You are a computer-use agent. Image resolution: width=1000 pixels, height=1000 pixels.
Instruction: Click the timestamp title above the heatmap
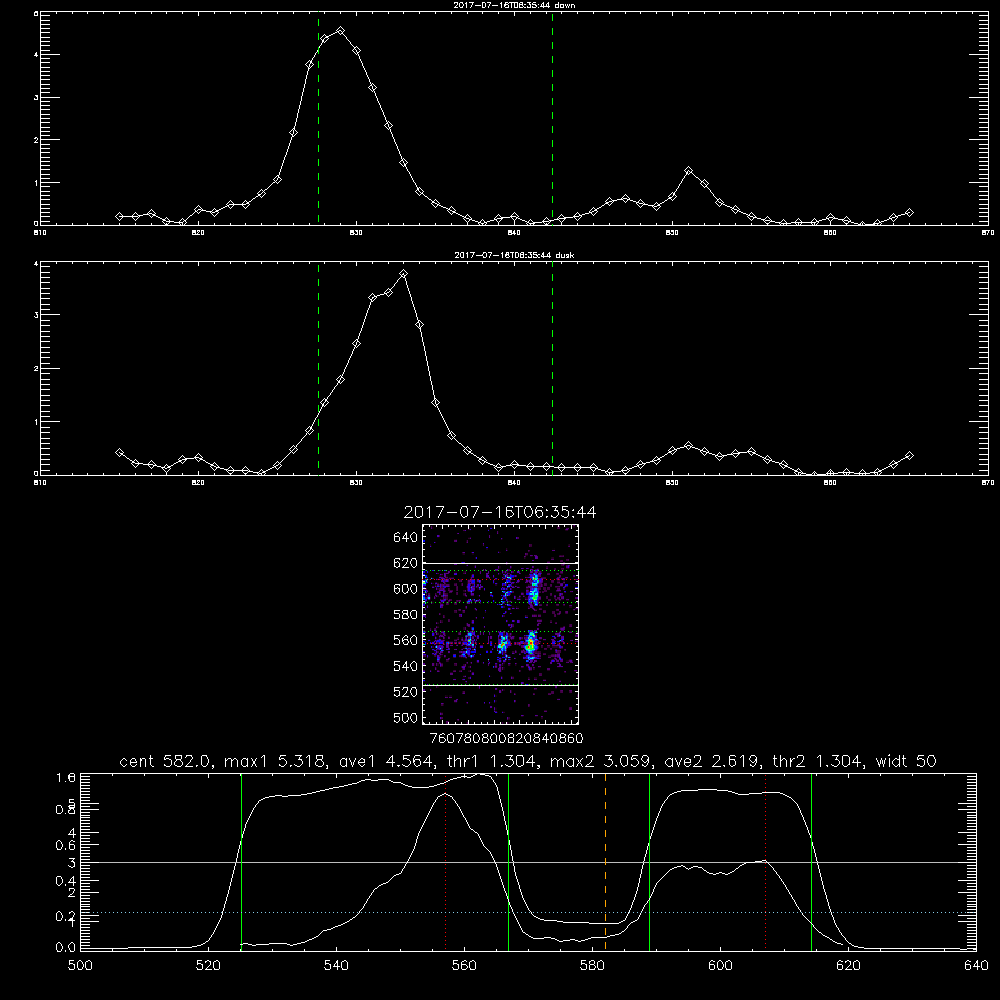click(500, 512)
